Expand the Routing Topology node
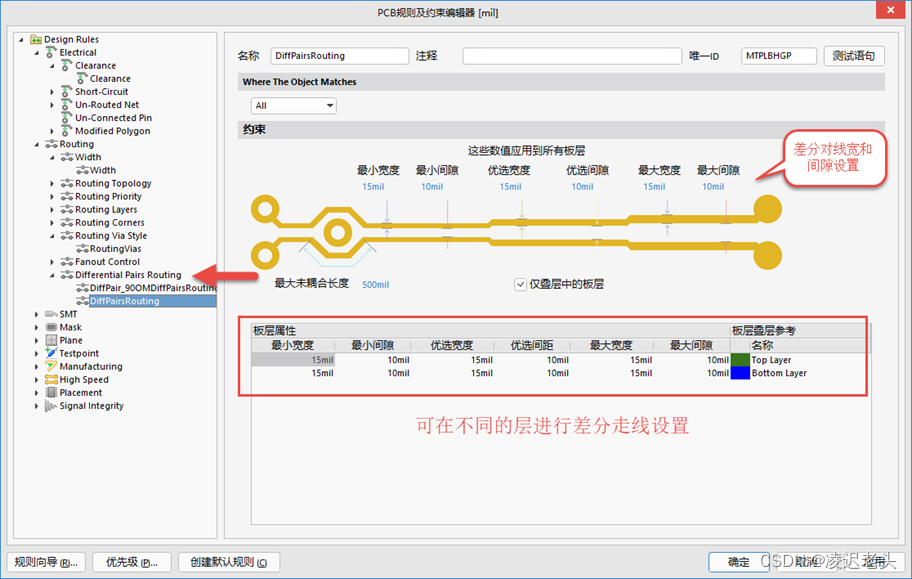 coord(53,184)
